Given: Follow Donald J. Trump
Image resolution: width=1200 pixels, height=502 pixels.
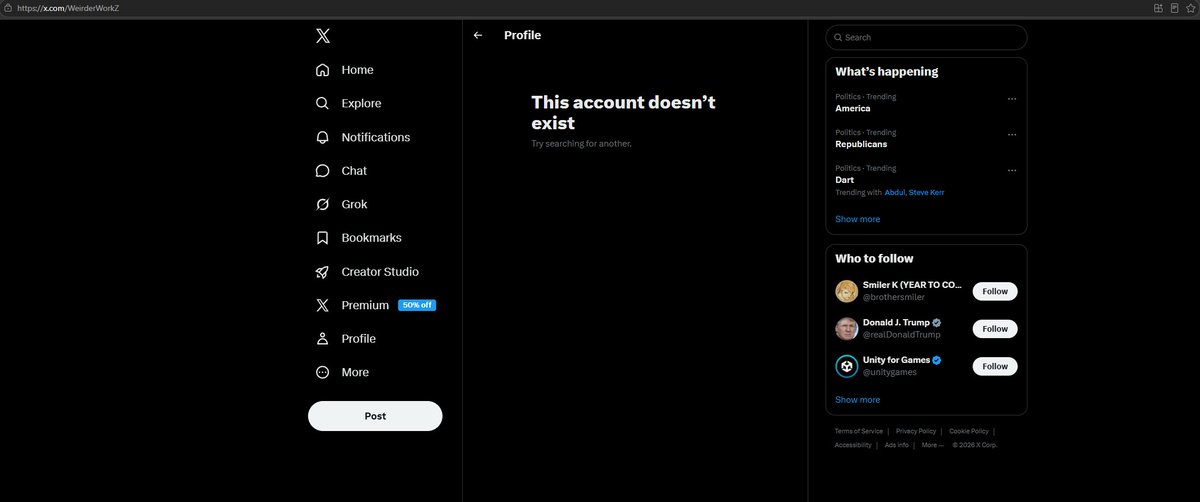Looking at the screenshot, I should pyautogui.click(x=995, y=329).
